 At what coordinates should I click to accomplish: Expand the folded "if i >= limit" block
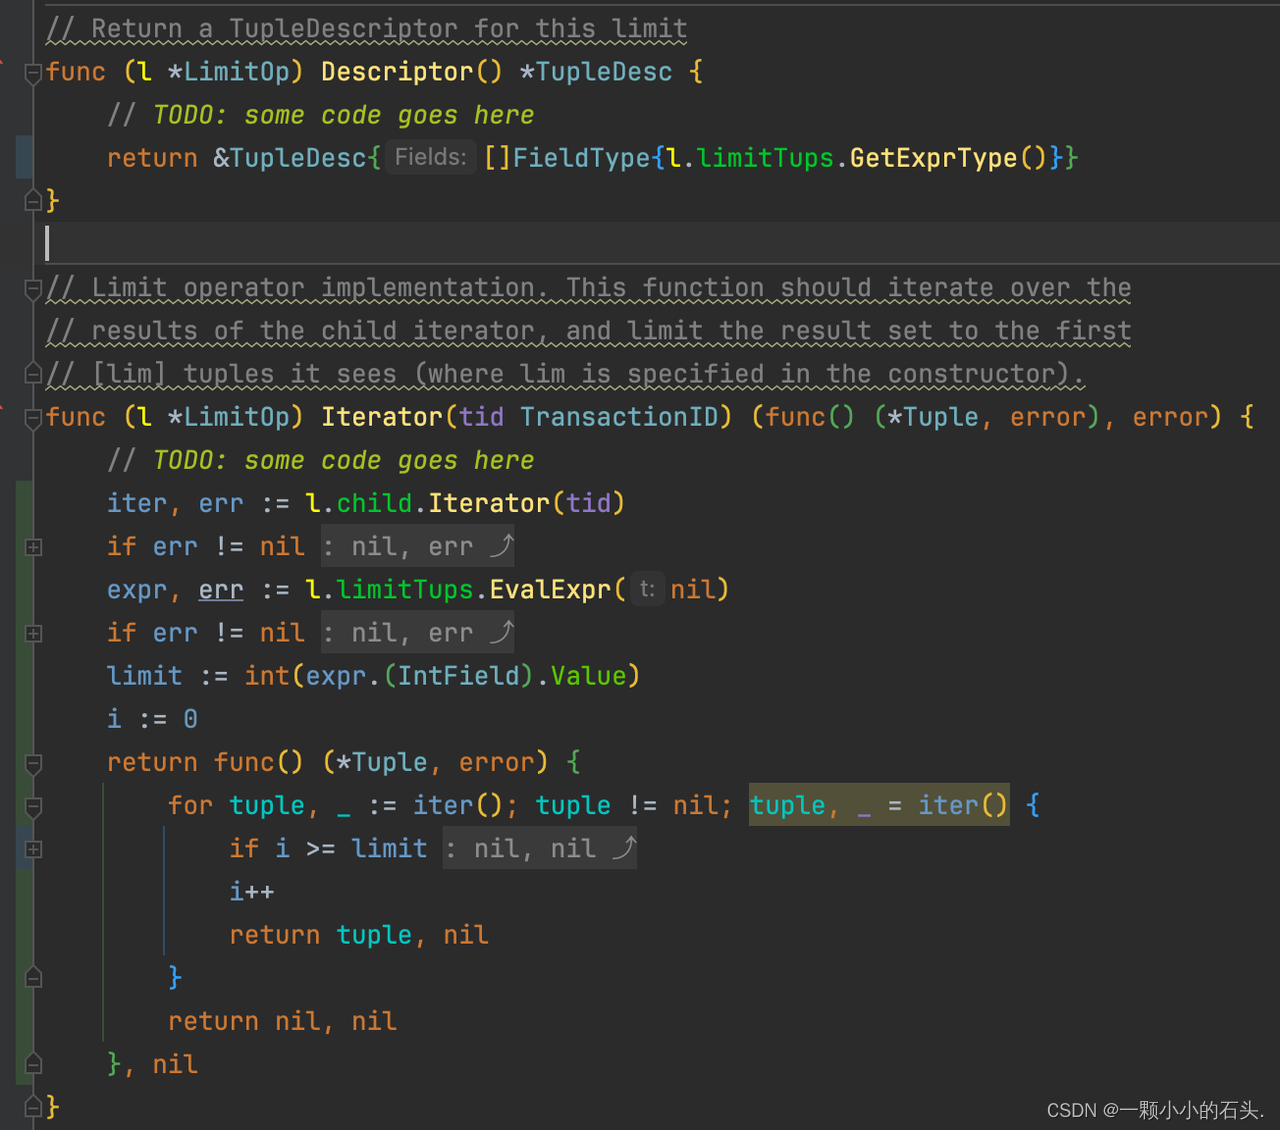pos(33,849)
